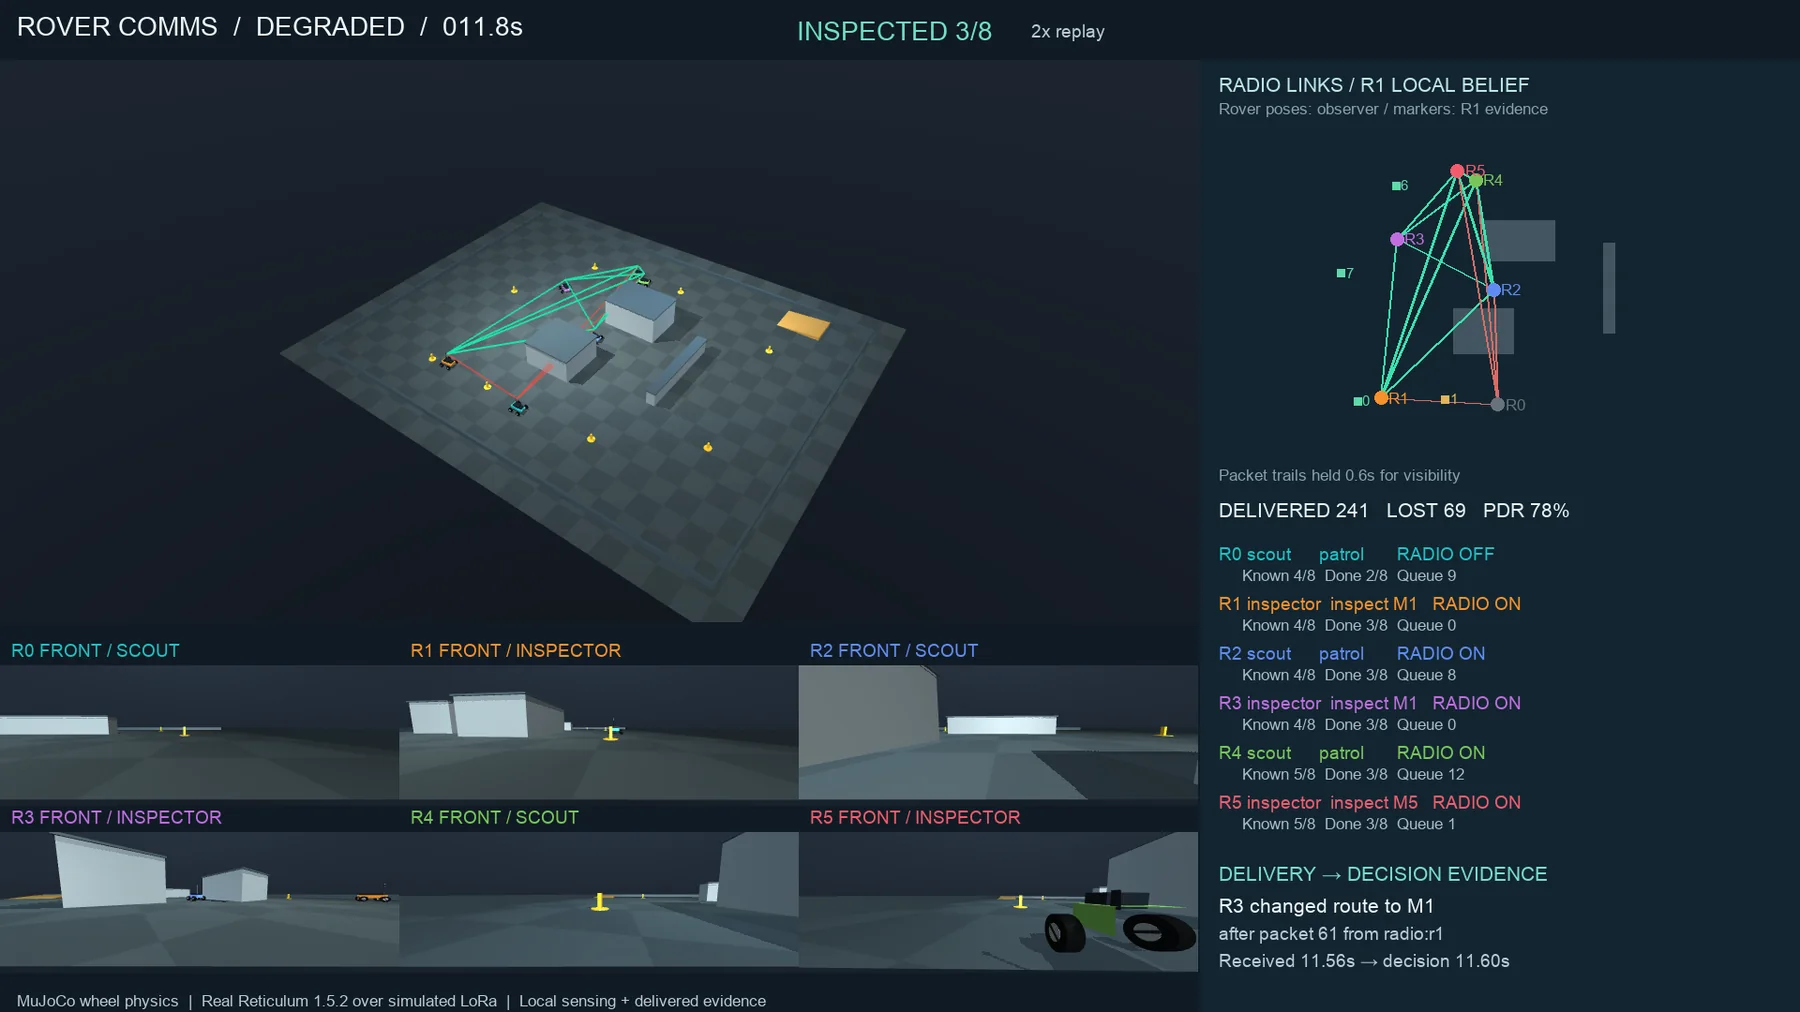Click RADIO LINKS / R1 LOCAL BELIEF heading
The width and height of the screenshot is (1800, 1012).
pyautogui.click(x=1373, y=85)
